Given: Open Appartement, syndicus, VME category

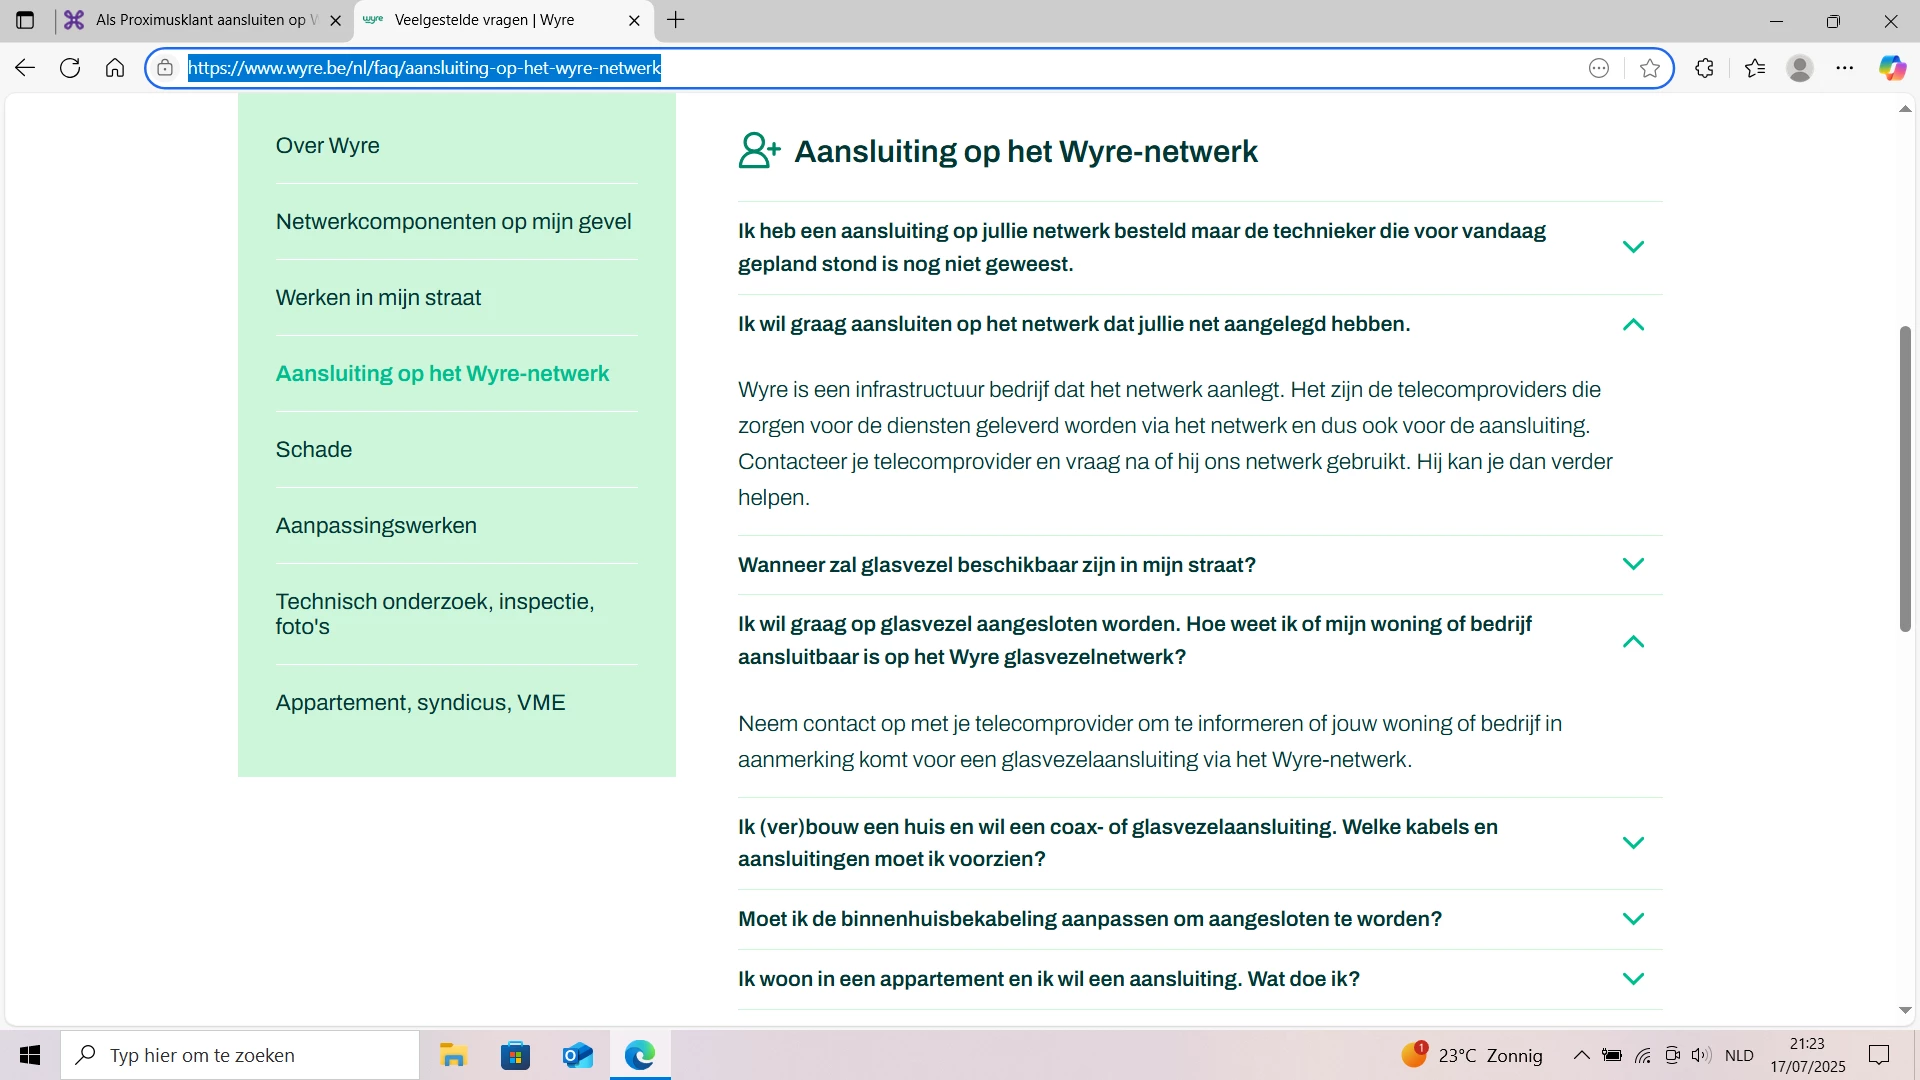Looking at the screenshot, I should (x=420, y=702).
